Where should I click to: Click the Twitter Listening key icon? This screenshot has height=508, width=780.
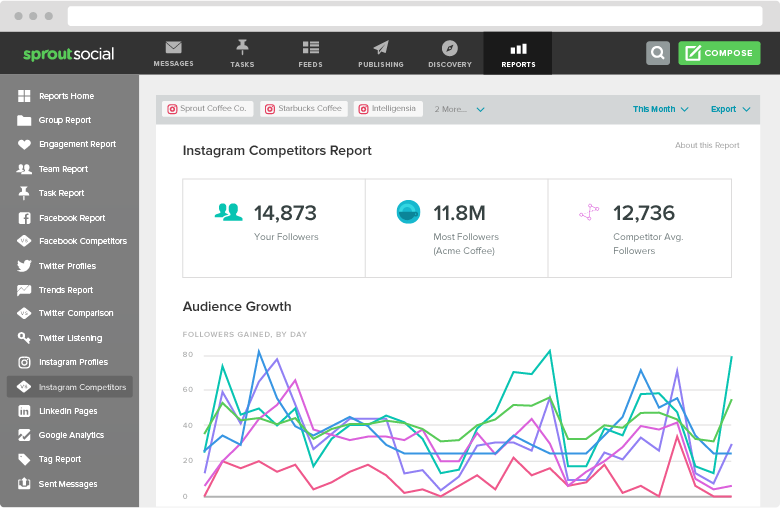coord(24,338)
